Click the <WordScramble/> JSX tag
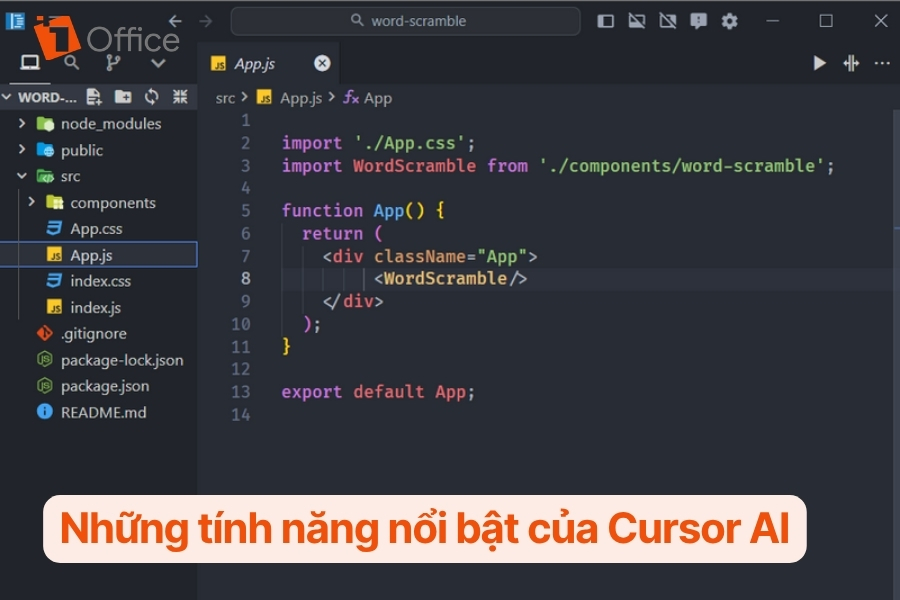This screenshot has width=900, height=600. tap(451, 278)
